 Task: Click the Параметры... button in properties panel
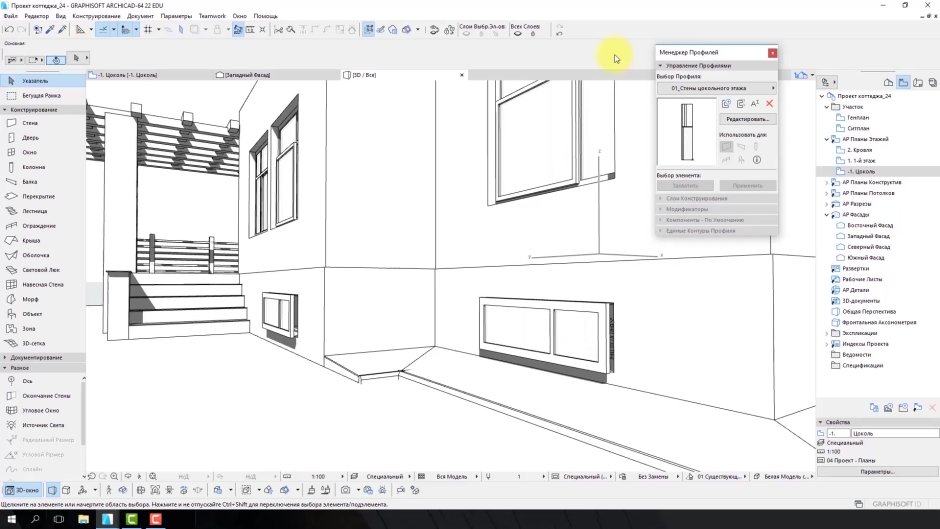click(877, 471)
